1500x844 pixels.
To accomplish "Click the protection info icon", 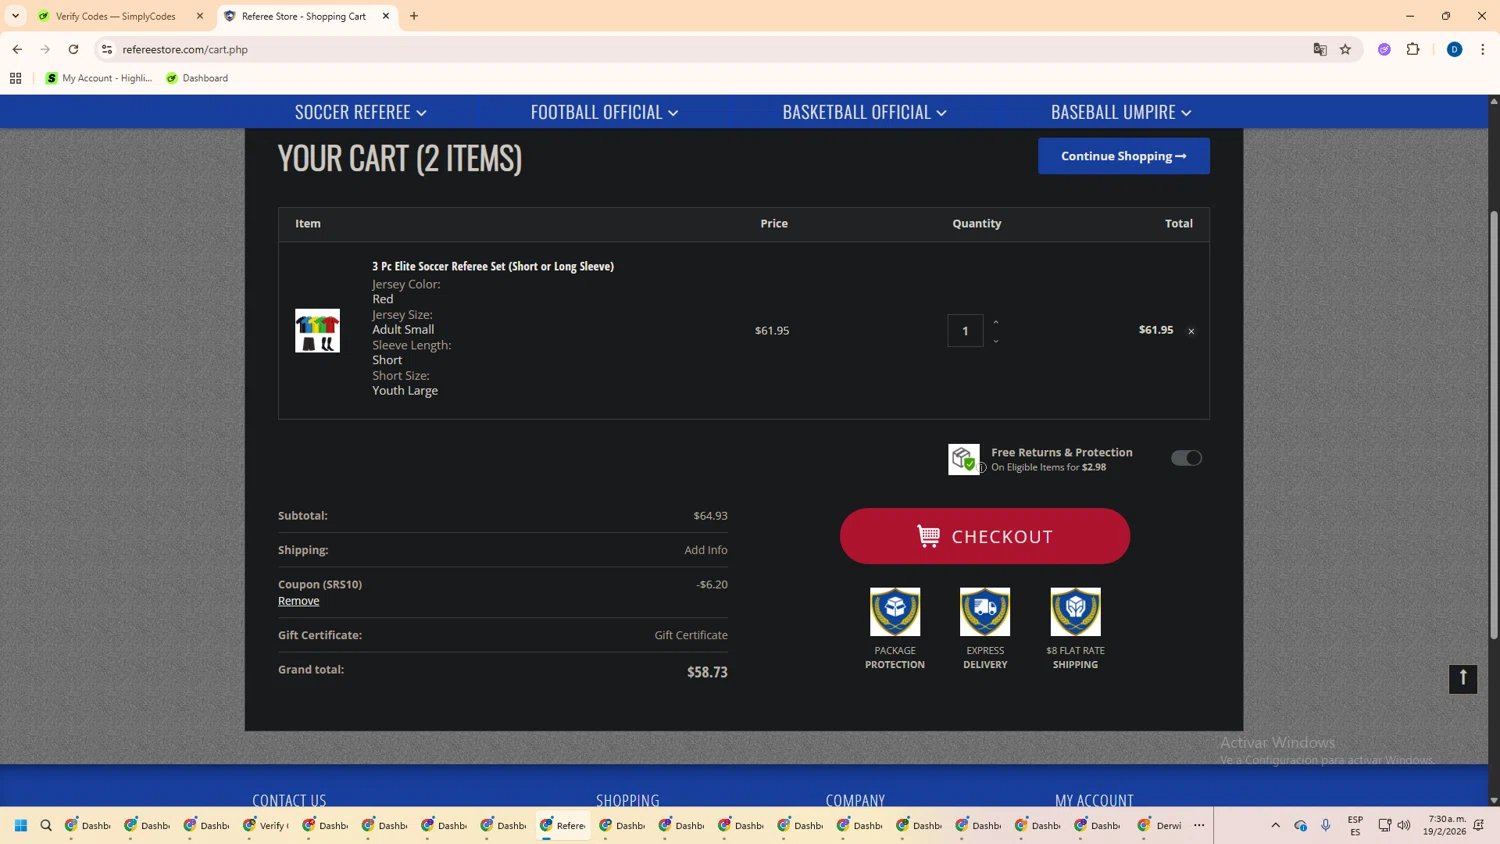I will [982, 468].
